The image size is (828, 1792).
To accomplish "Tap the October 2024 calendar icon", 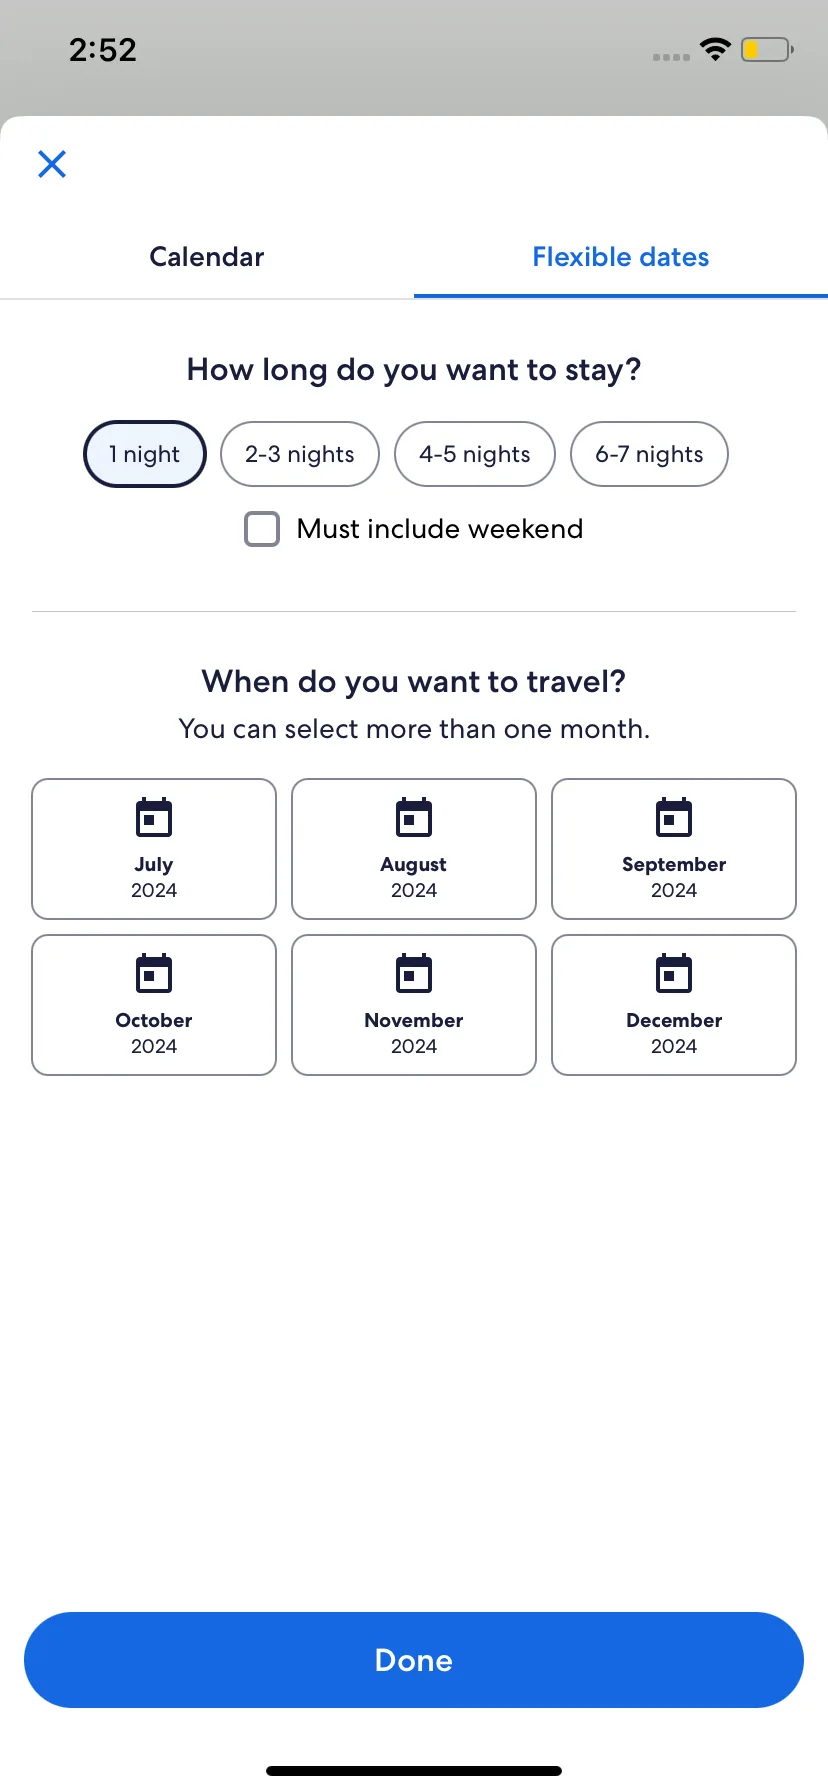I will (154, 973).
